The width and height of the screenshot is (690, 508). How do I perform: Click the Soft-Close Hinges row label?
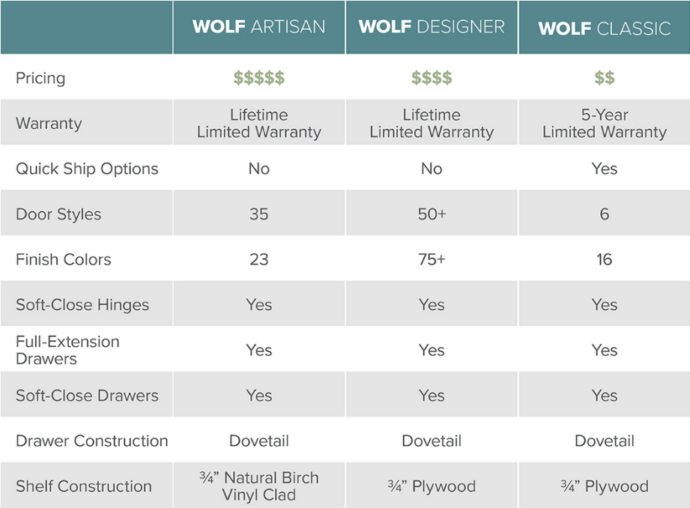coord(80,305)
